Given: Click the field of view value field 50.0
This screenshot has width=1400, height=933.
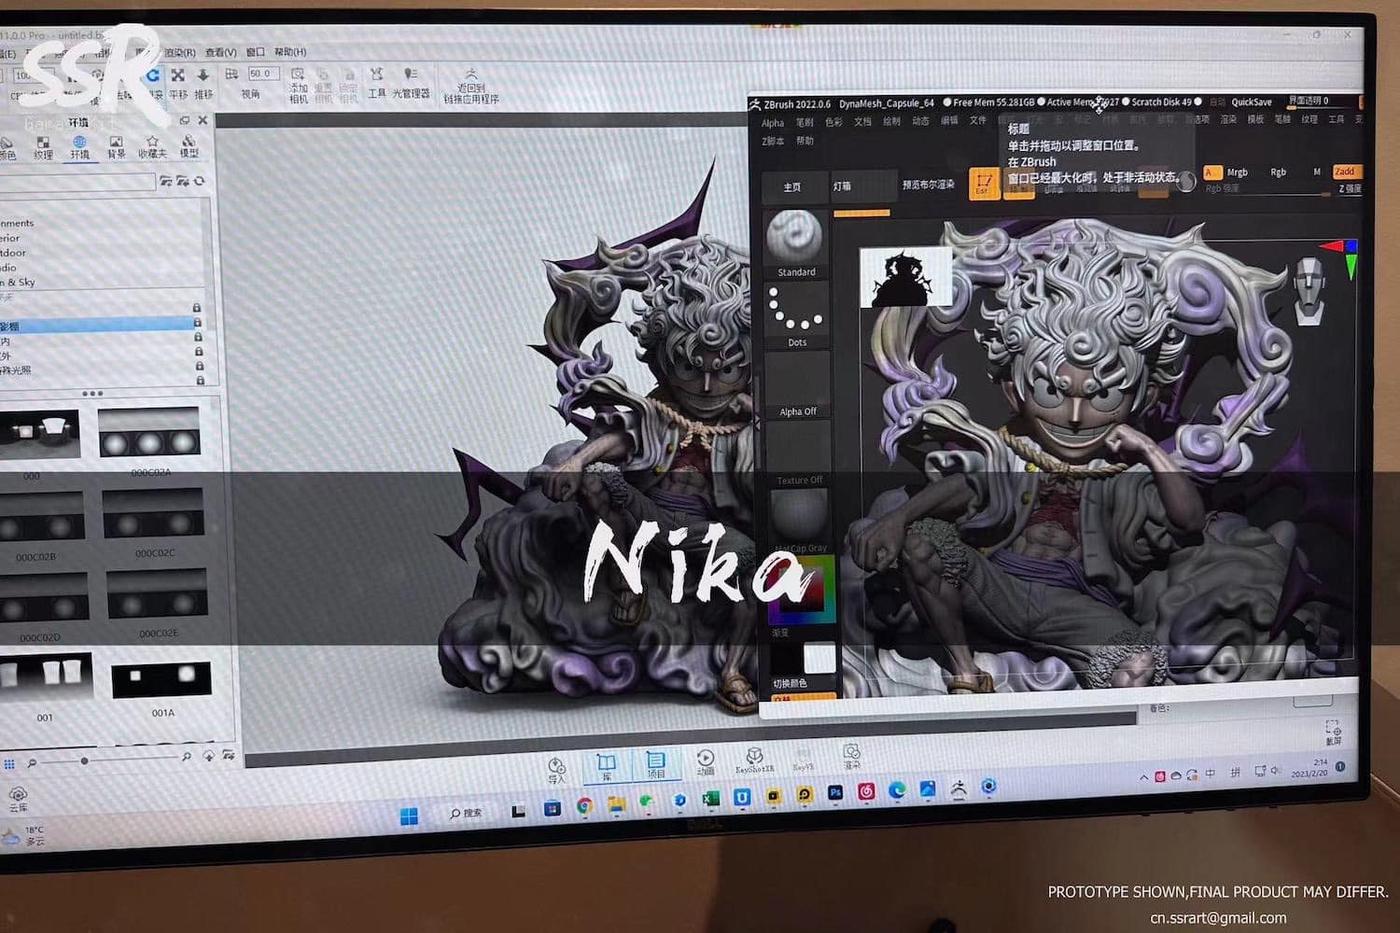Looking at the screenshot, I should point(262,74).
